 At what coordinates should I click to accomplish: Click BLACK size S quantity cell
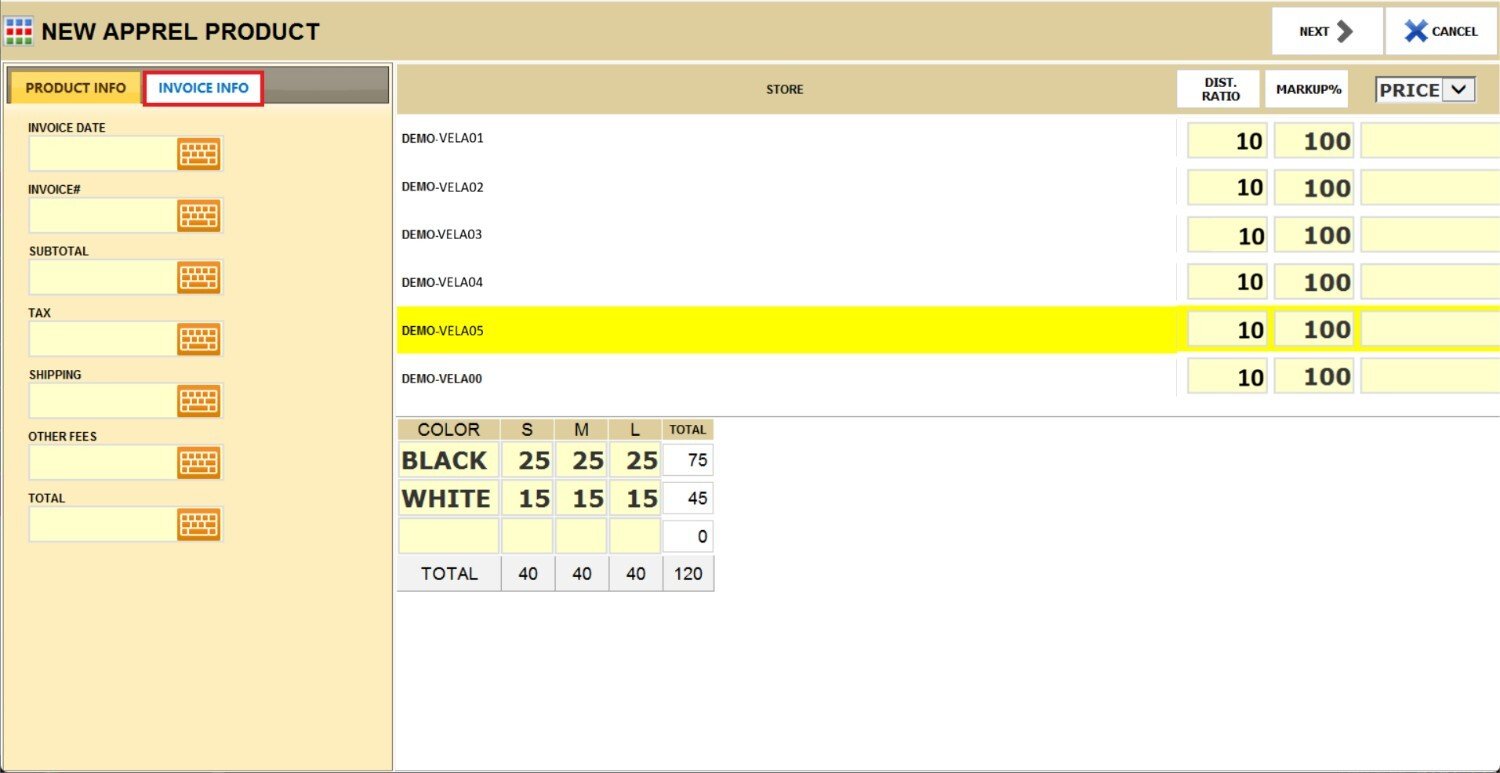527,461
